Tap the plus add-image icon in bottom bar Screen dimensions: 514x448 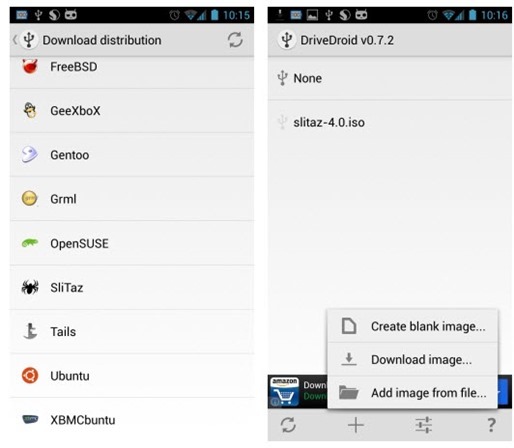coord(356,425)
